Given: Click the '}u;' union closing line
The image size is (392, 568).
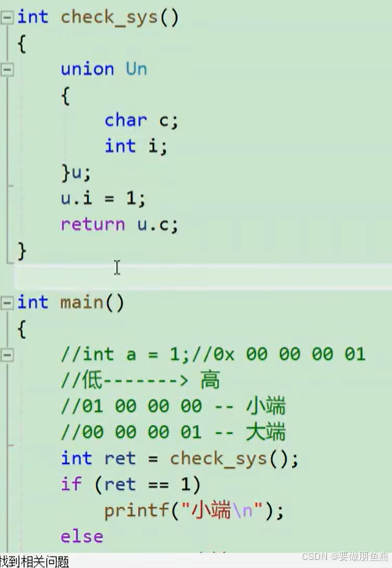Looking at the screenshot, I should (x=76, y=173).
